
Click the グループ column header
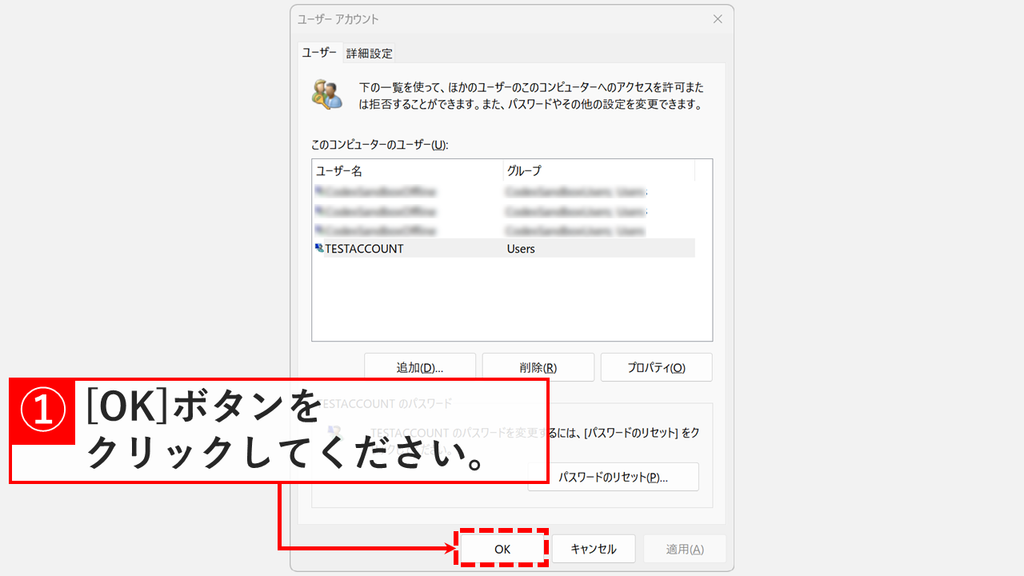pos(599,170)
